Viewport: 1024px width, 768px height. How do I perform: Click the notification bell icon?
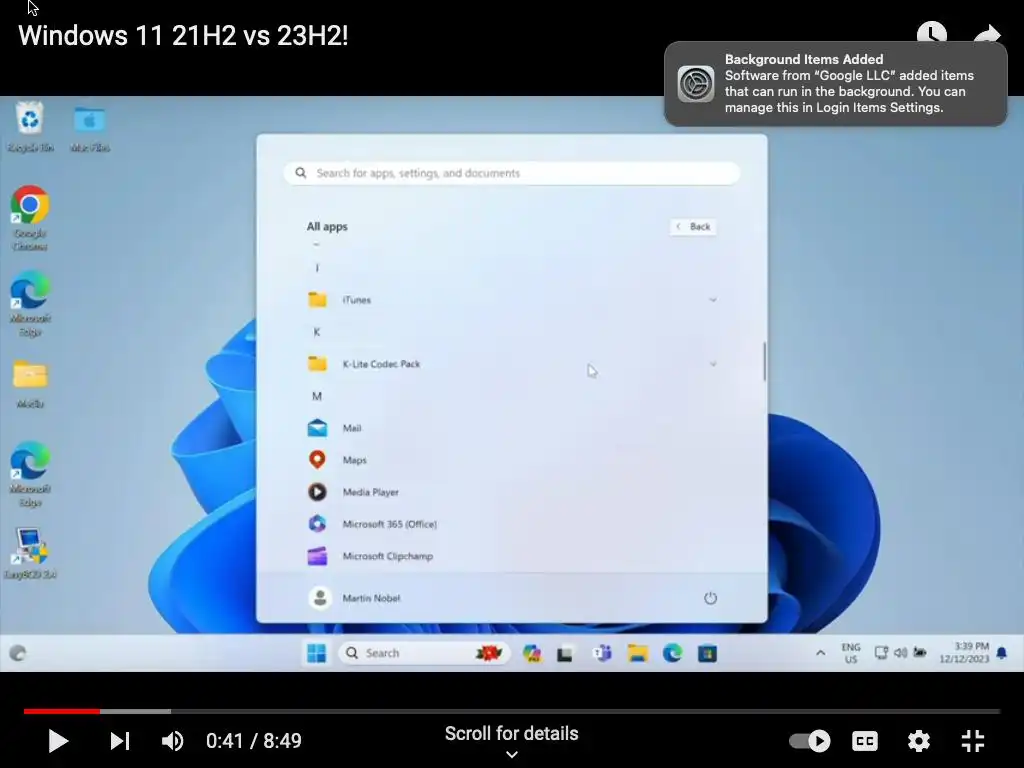coord(1002,653)
